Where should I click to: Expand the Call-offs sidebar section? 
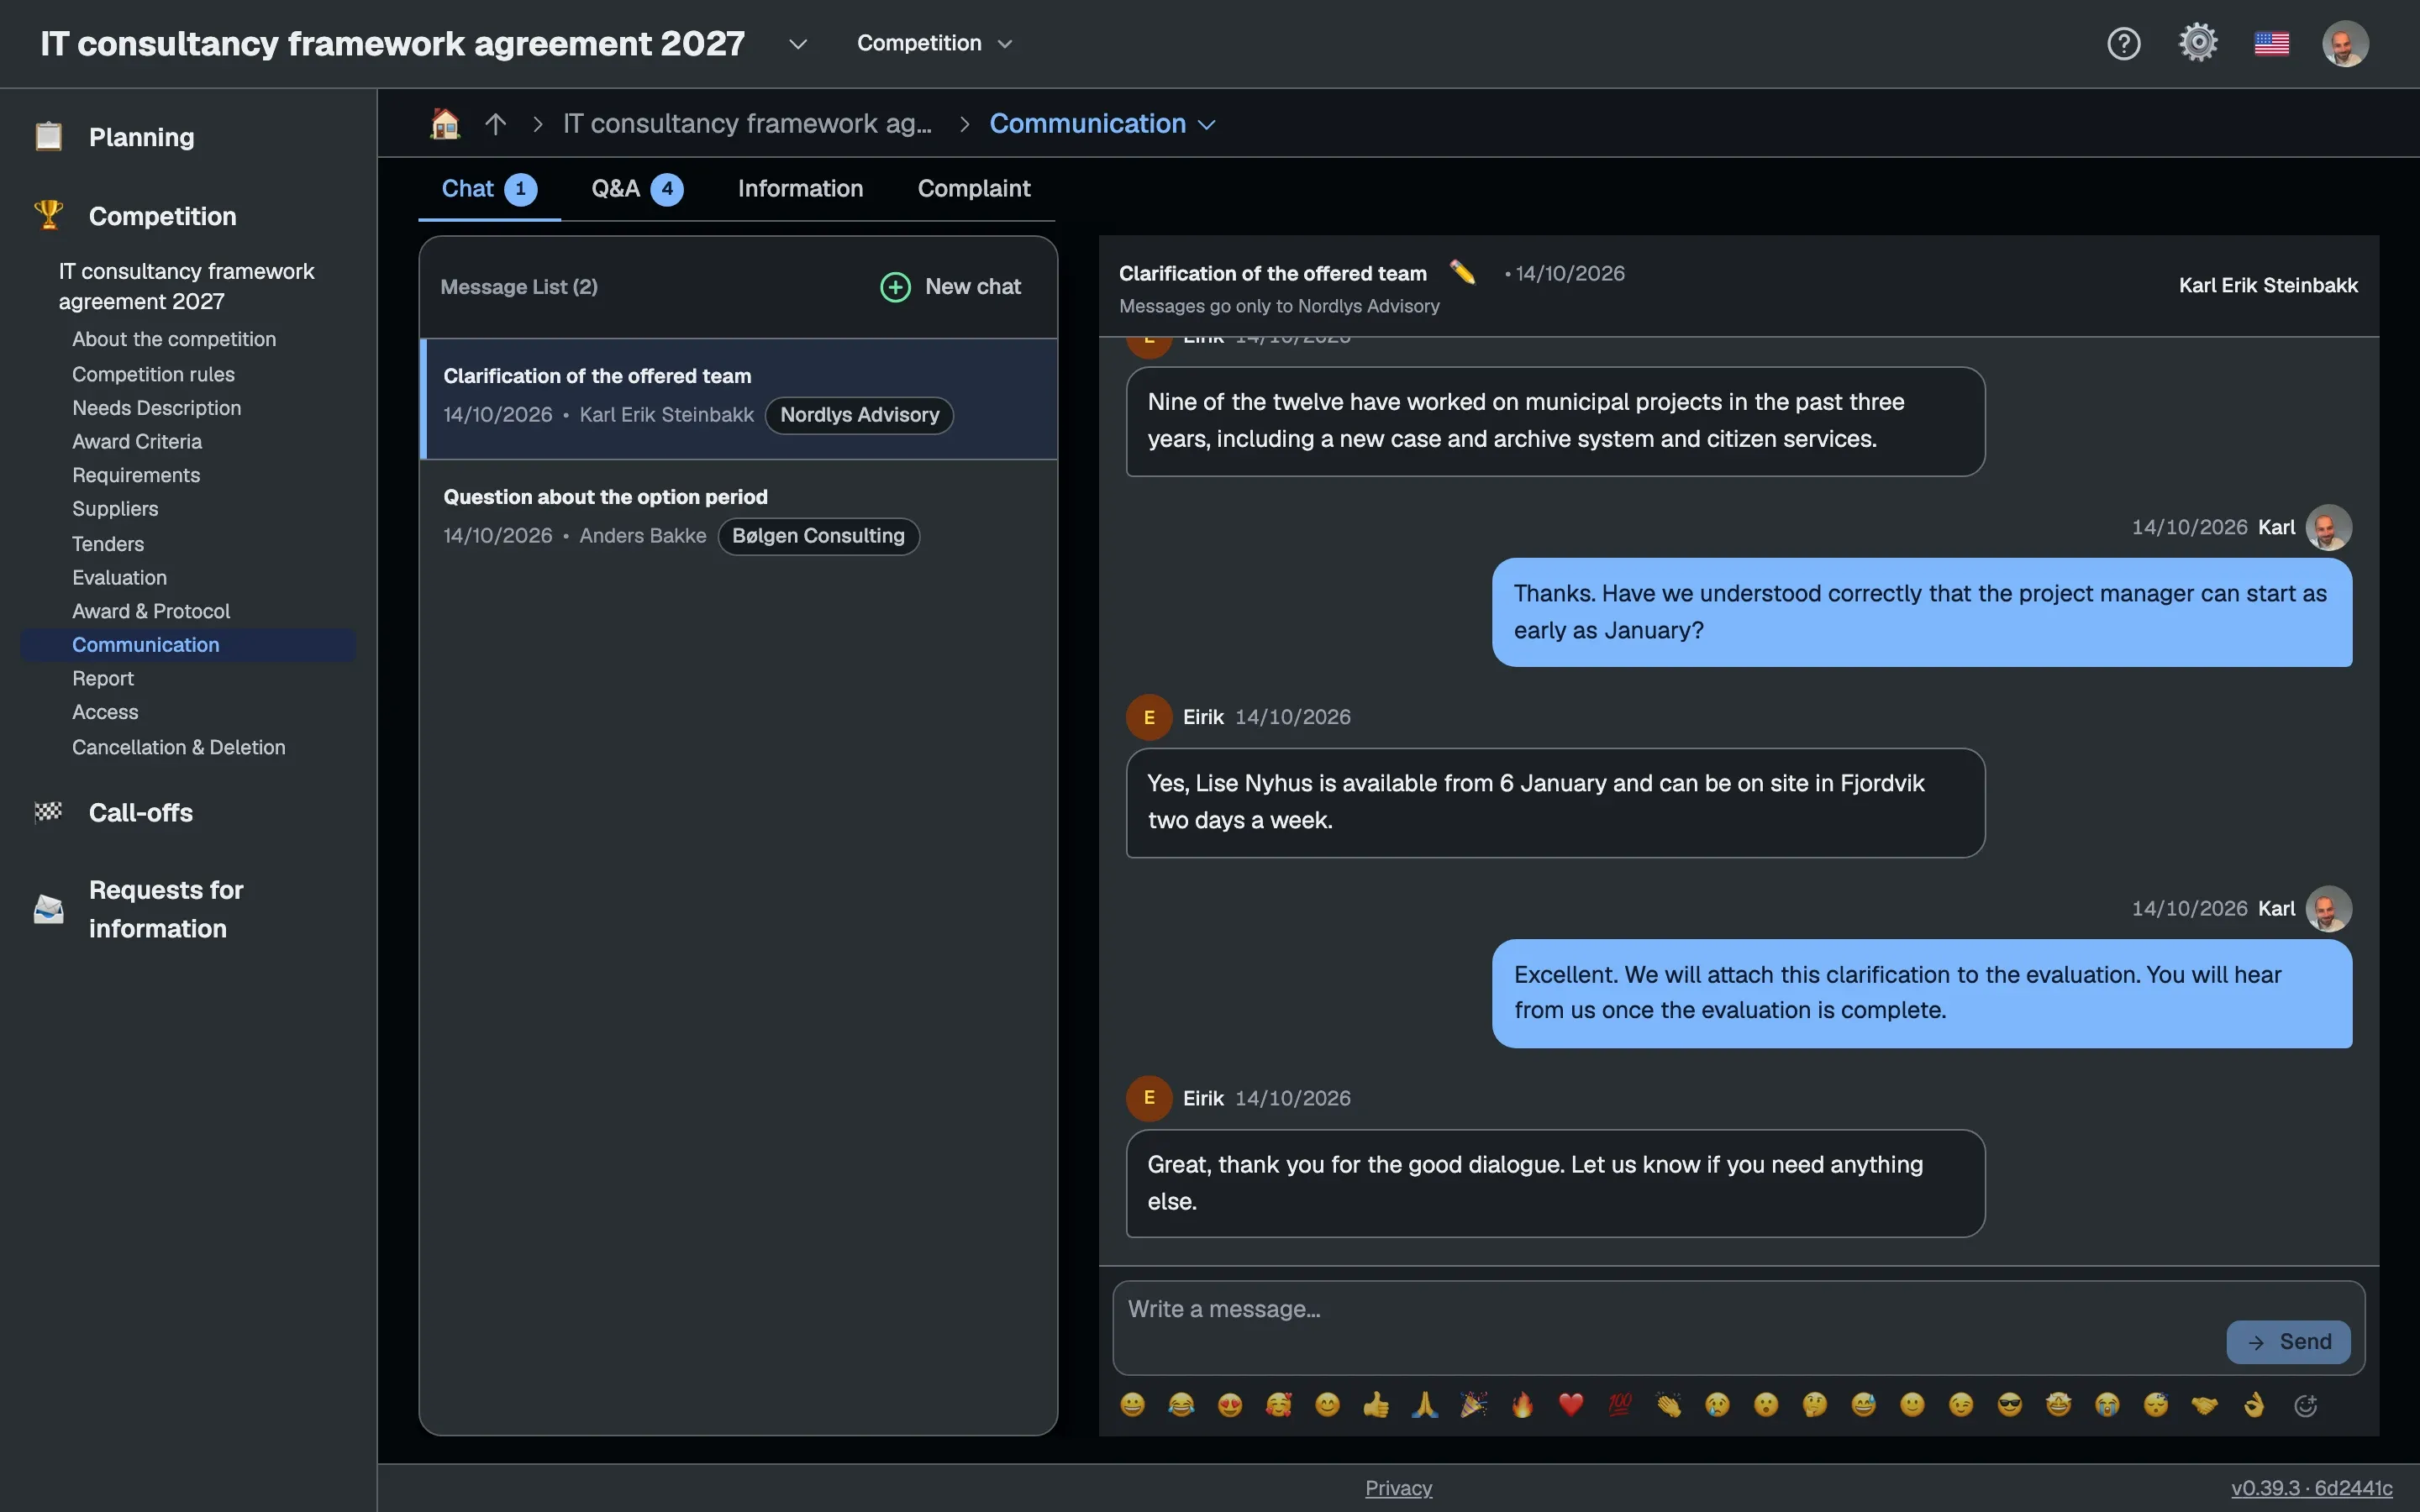point(140,812)
